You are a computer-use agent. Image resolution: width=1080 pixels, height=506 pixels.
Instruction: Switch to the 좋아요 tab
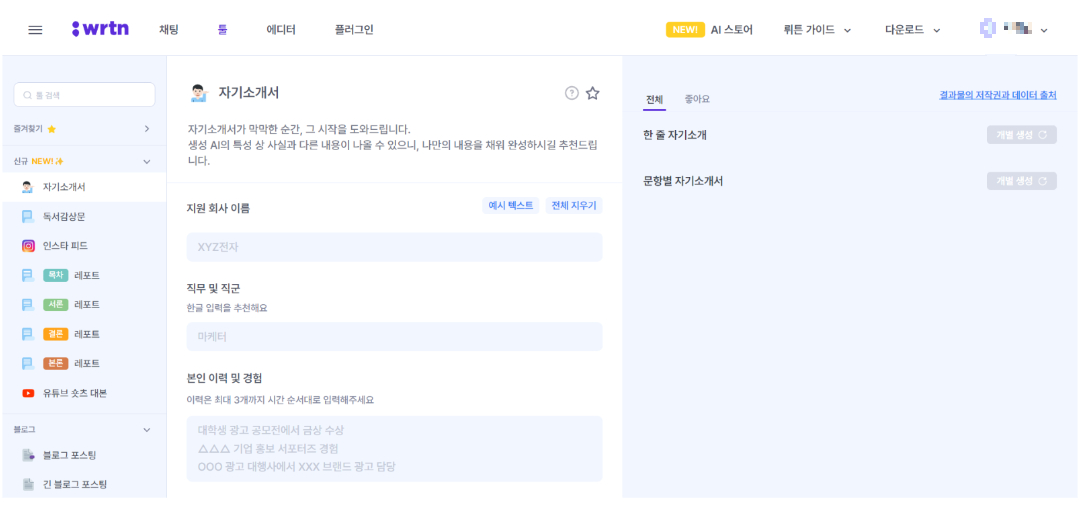pos(697,100)
